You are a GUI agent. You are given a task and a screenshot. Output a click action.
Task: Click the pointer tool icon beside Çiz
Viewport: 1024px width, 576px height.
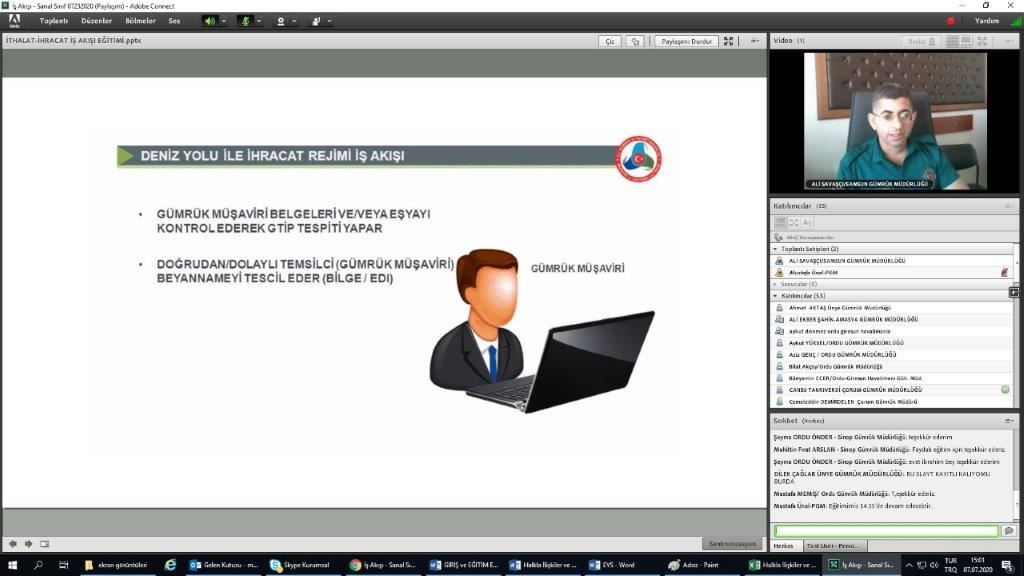click(635, 41)
